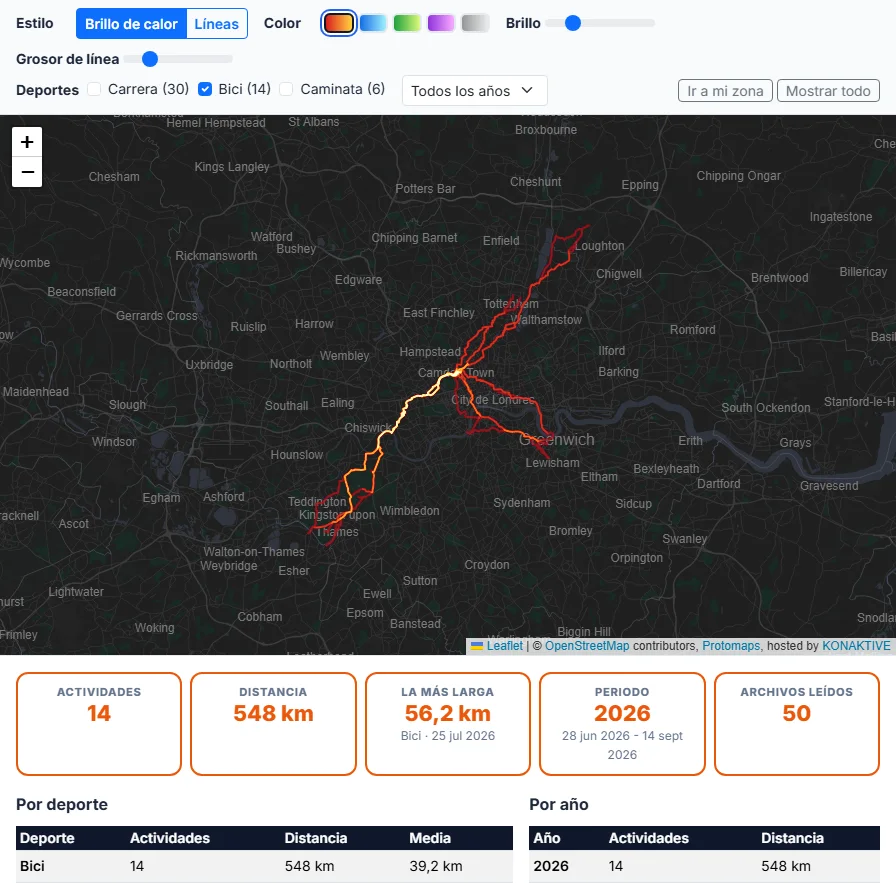Open the Leaflet attribution link
The image size is (896, 883).
coord(505,646)
